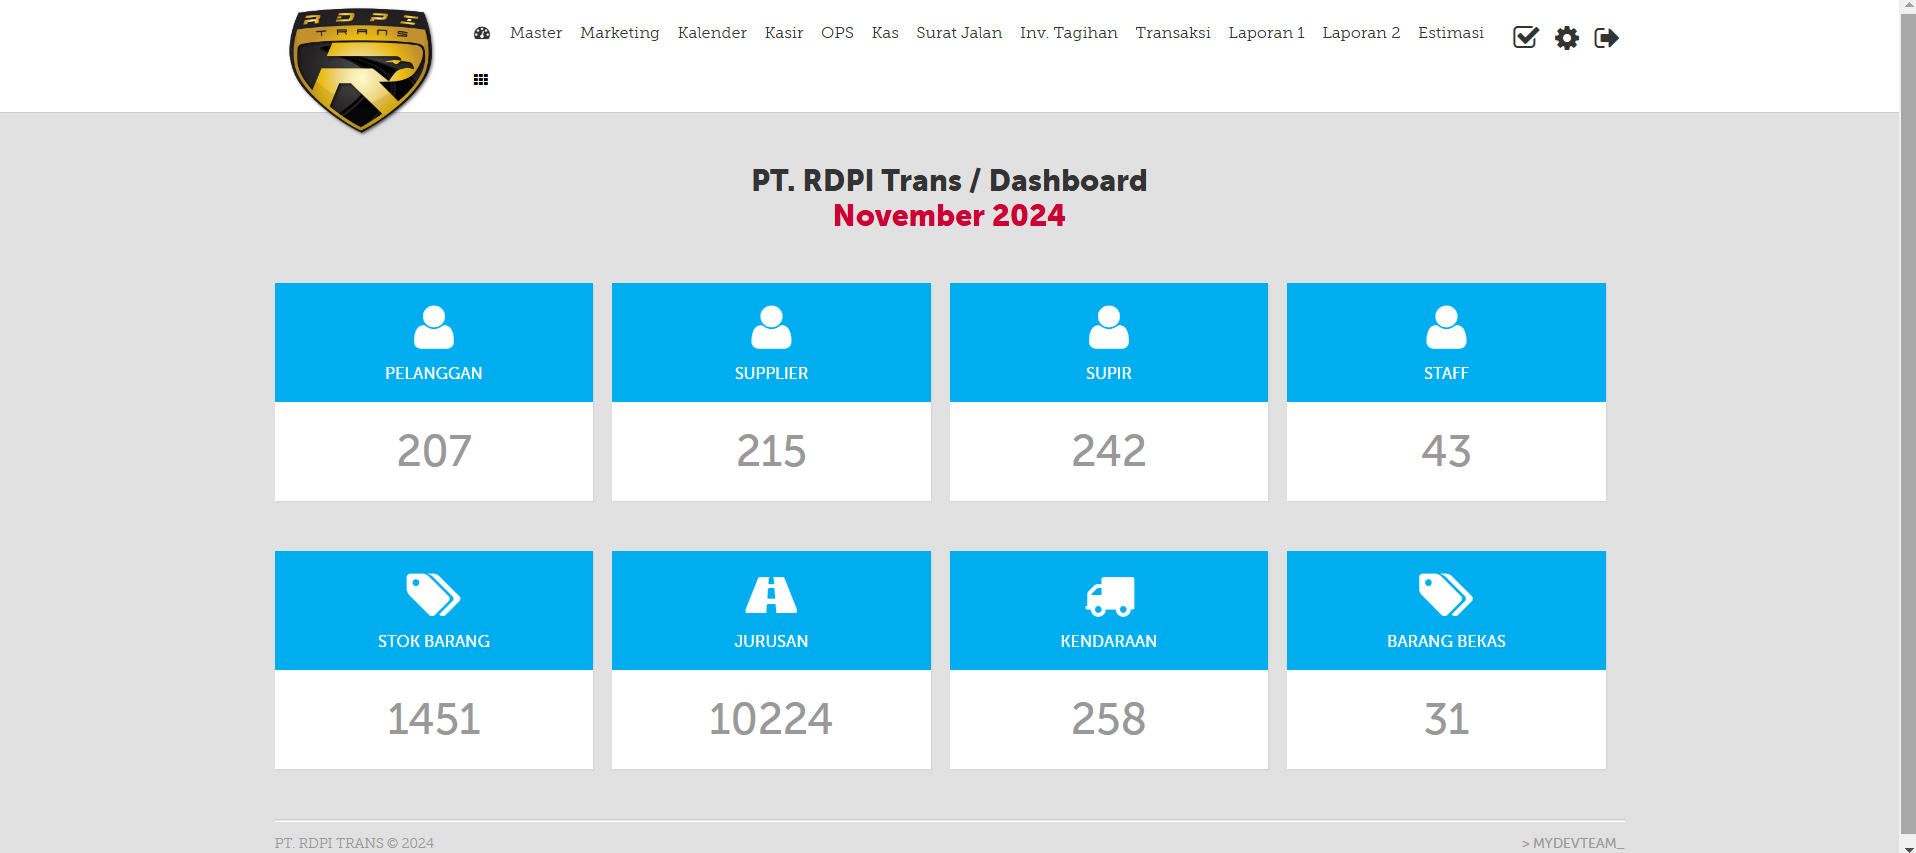Screen dimensions: 1916x853
Task: Select the Stok Barang tags icon
Action: (433, 595)
